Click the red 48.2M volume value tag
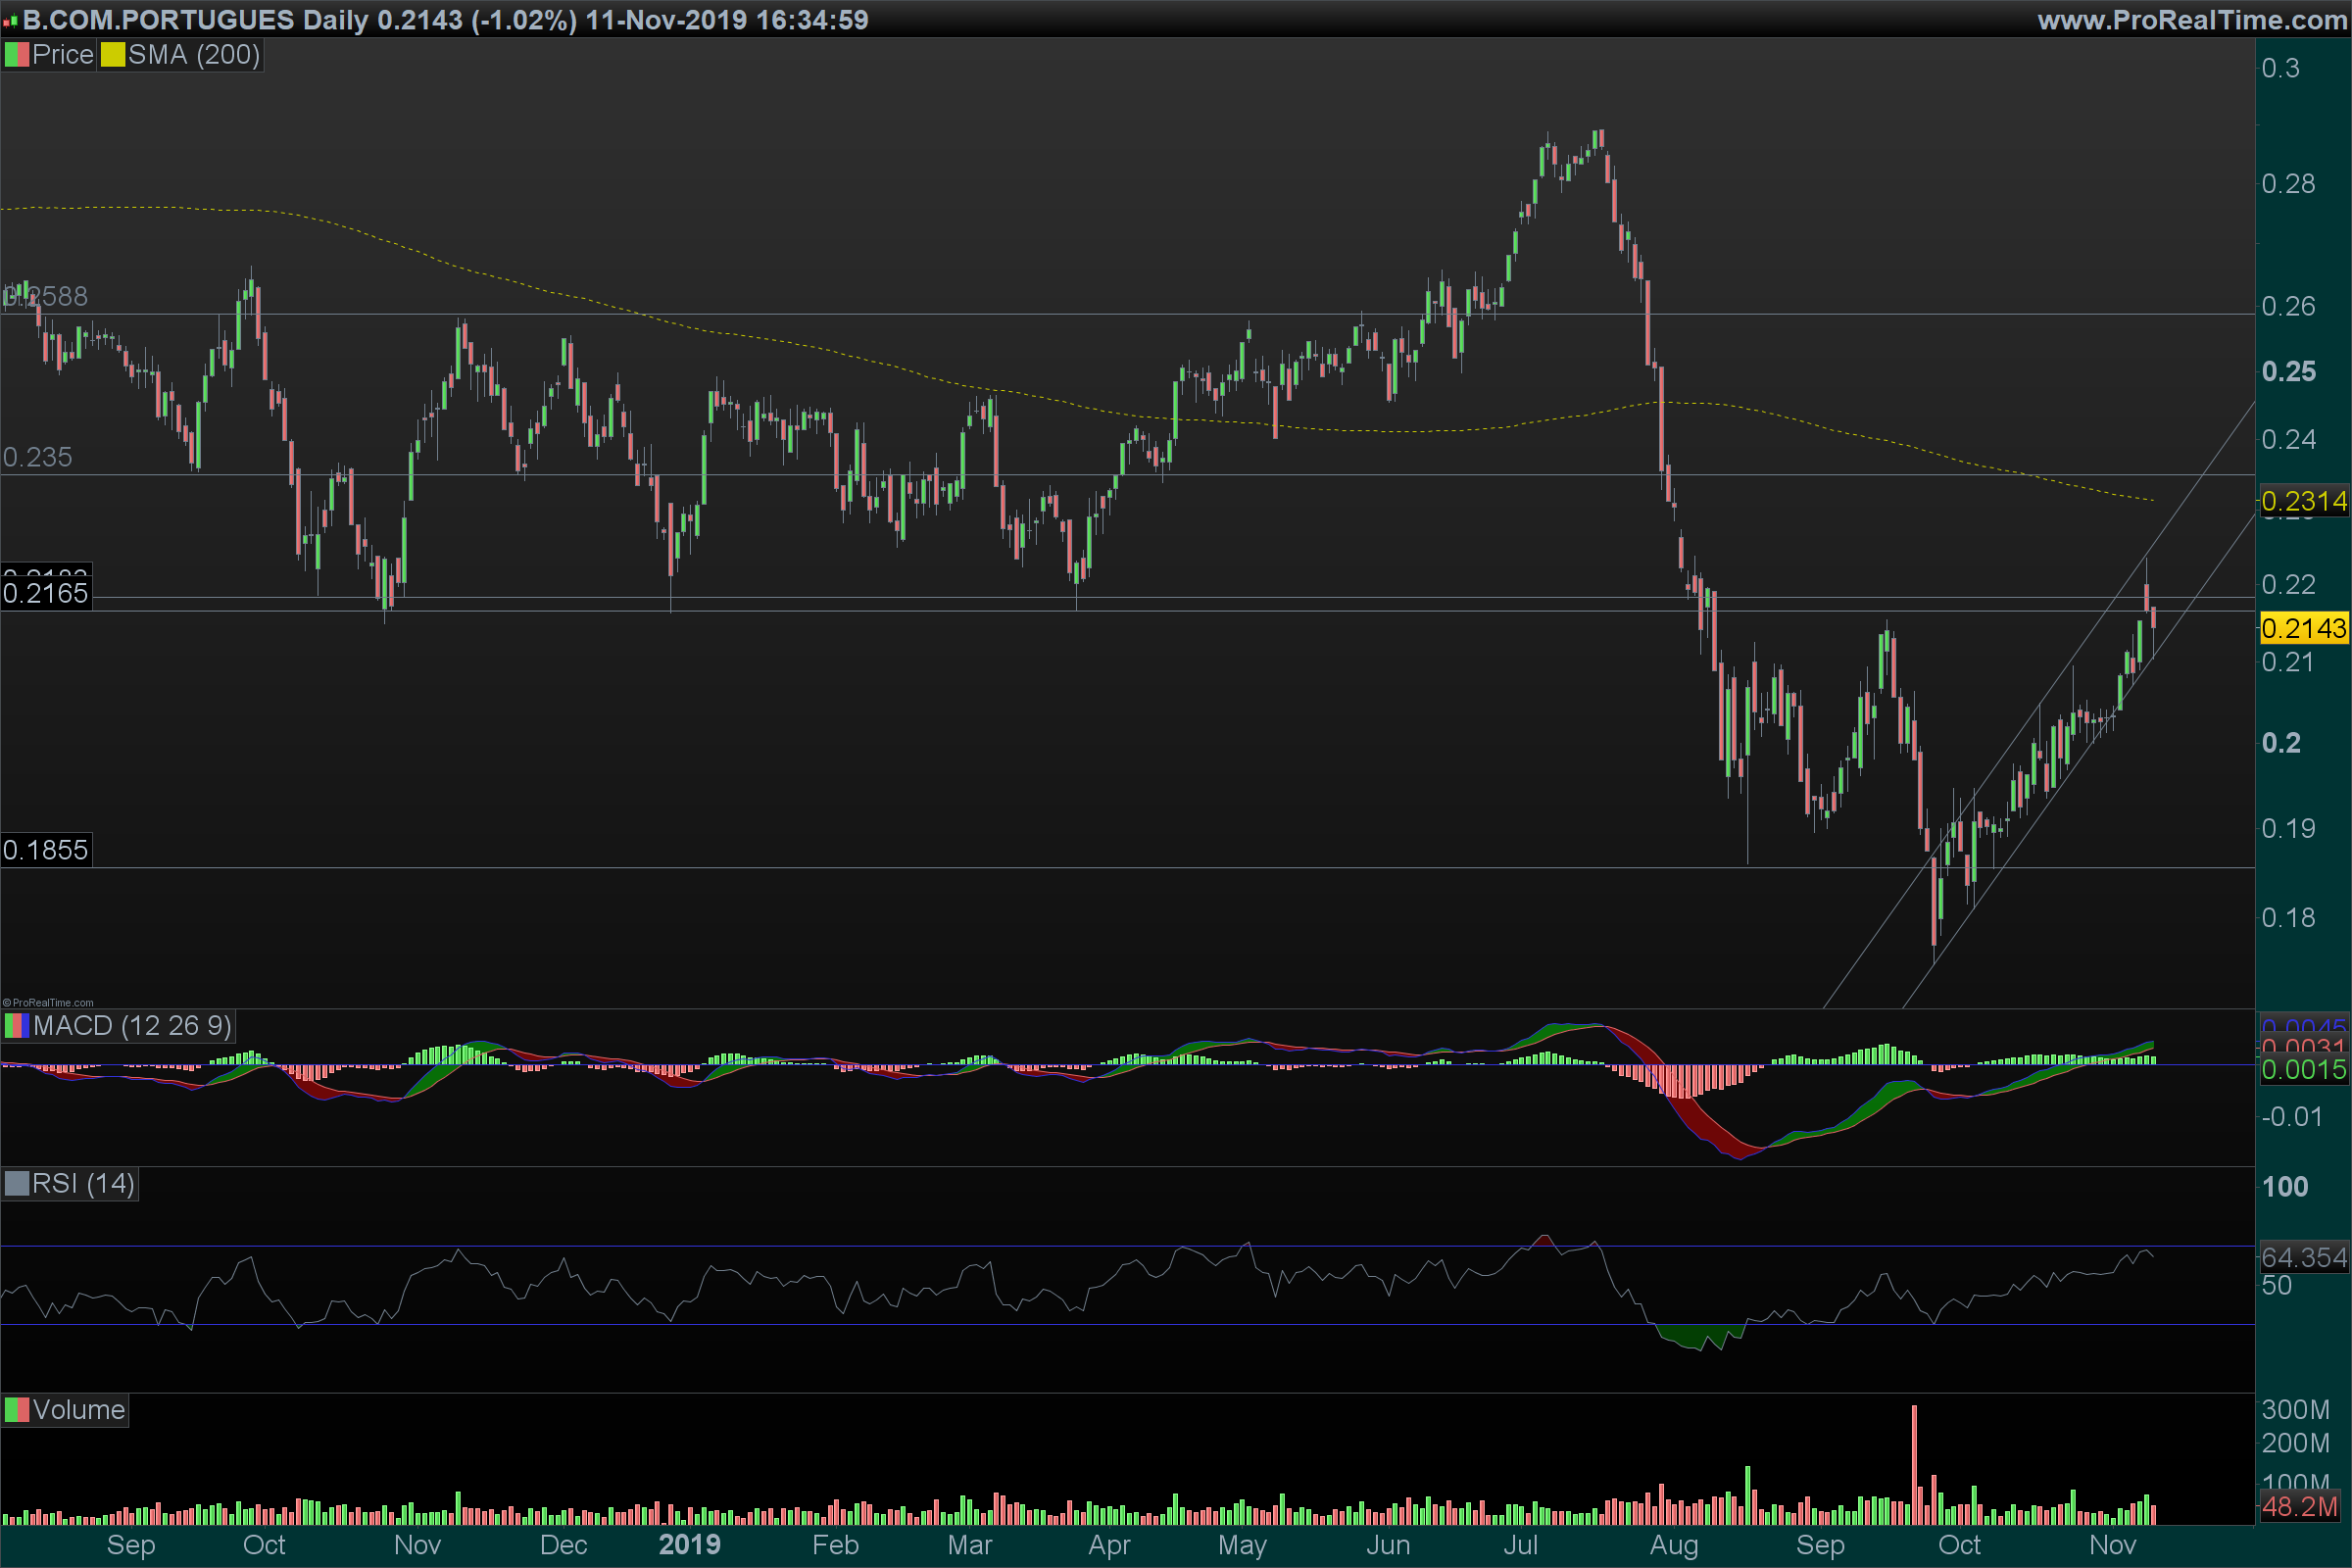2352x1568 pixels. [2299, 1506]
